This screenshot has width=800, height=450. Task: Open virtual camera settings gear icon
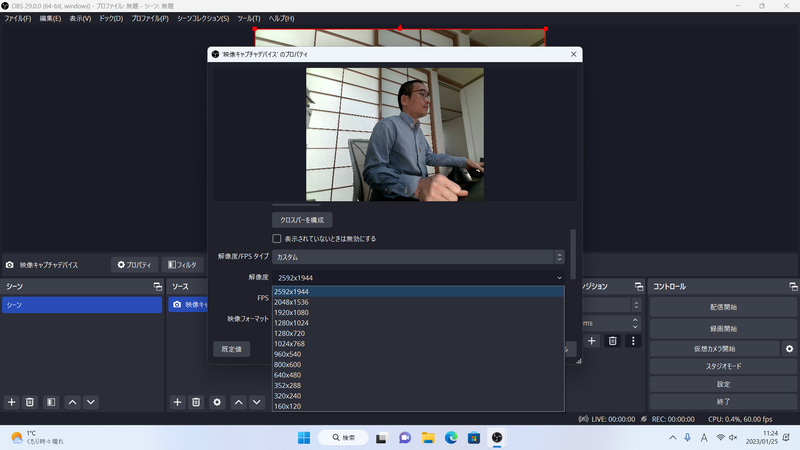[789, 349]
